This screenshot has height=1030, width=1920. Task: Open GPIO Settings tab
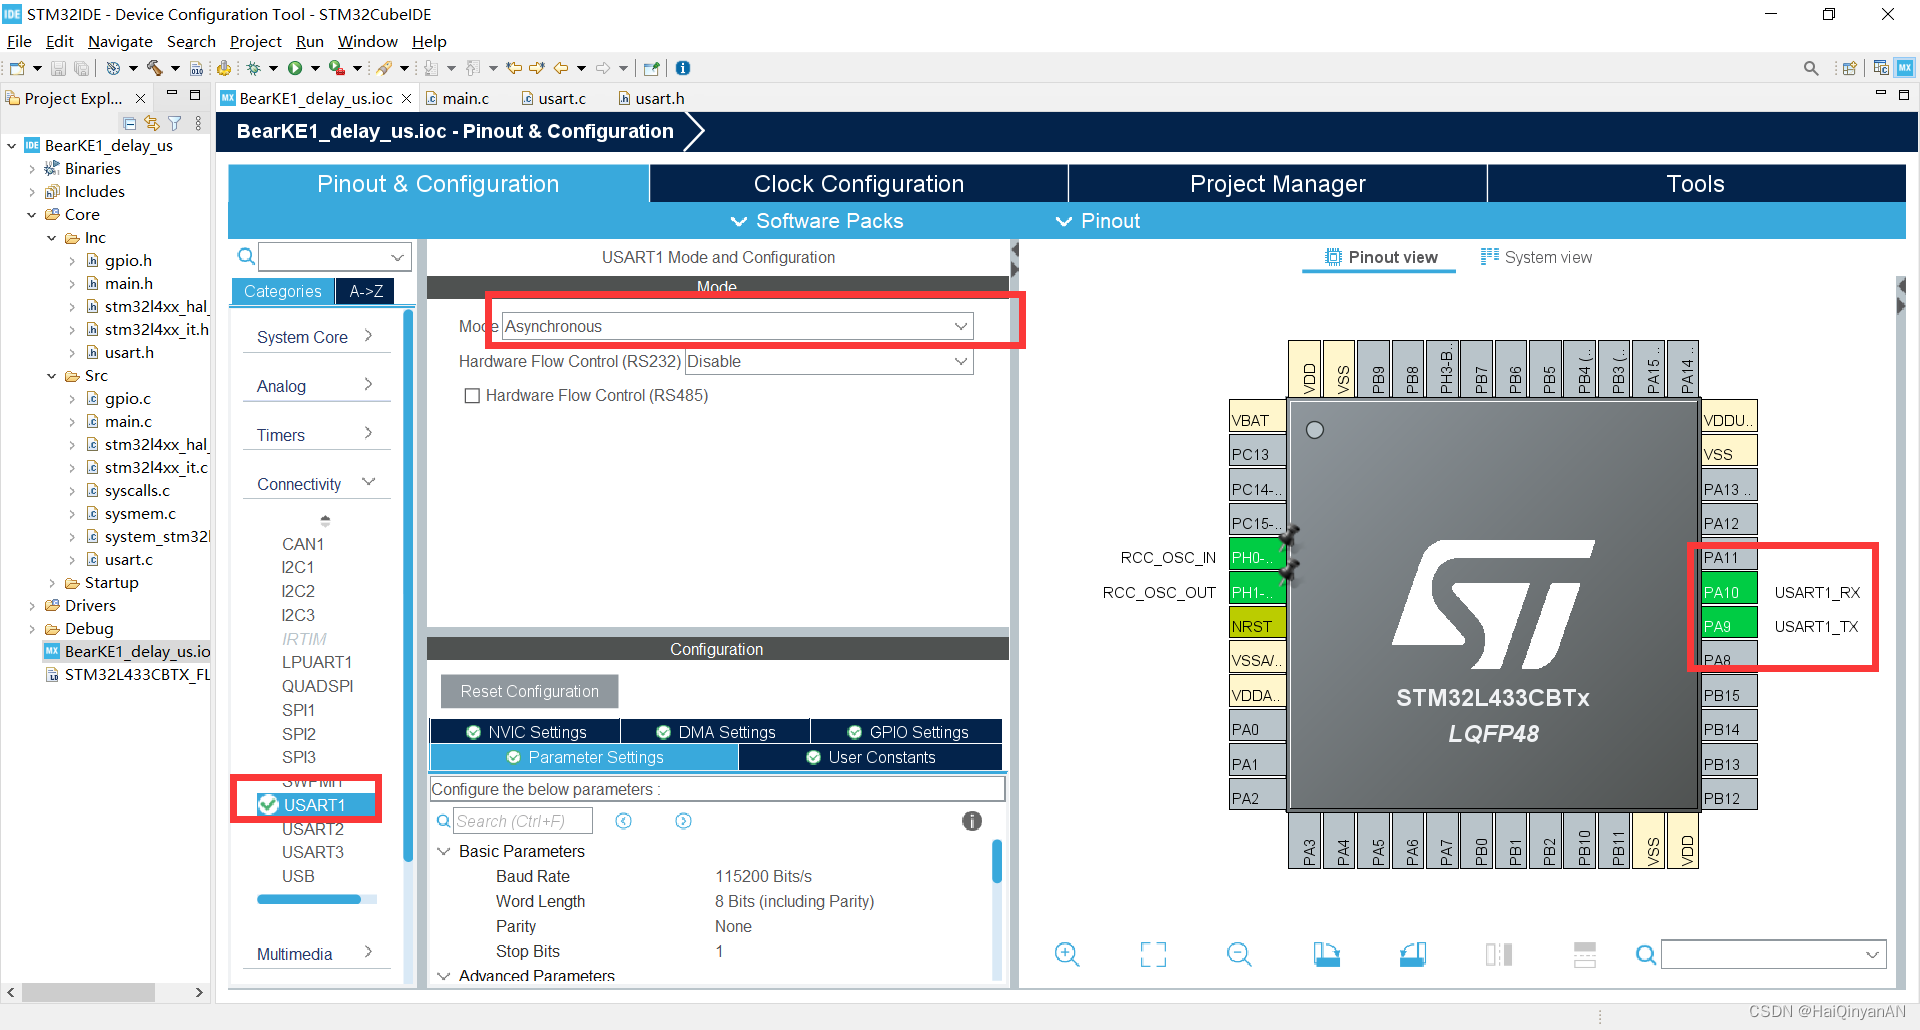(907, 732)
